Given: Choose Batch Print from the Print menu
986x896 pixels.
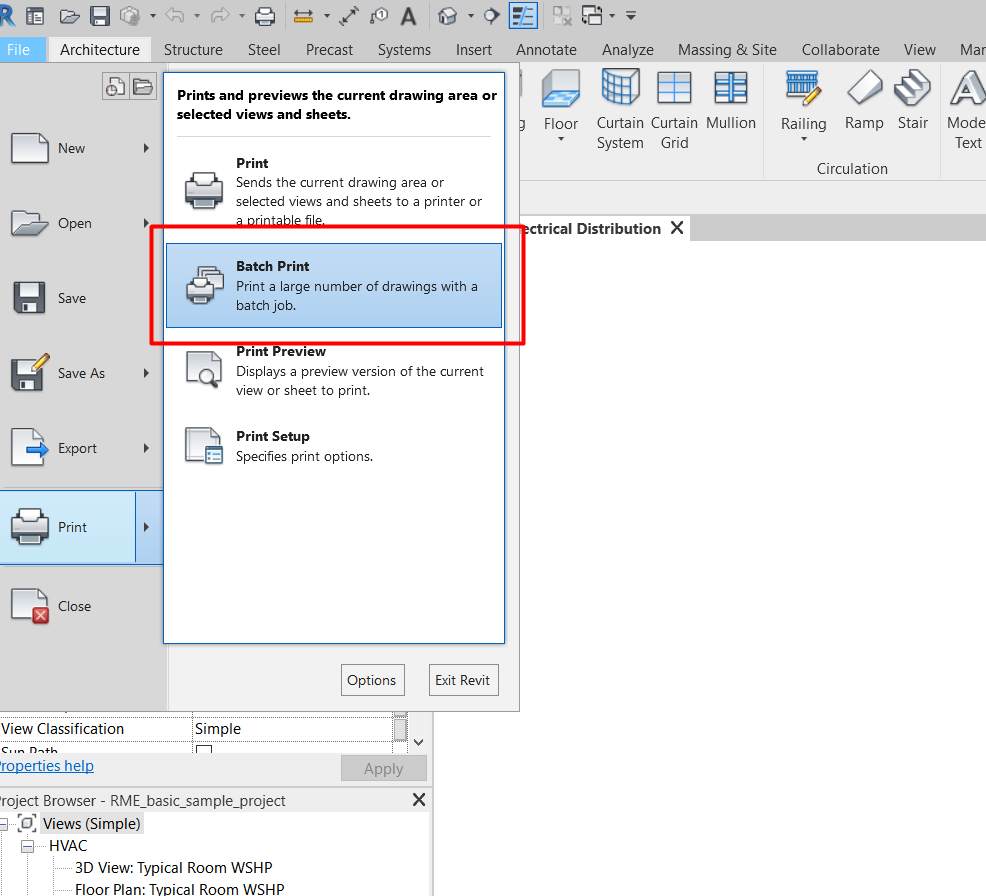Looking at the screenshot, I should [334, 285].
